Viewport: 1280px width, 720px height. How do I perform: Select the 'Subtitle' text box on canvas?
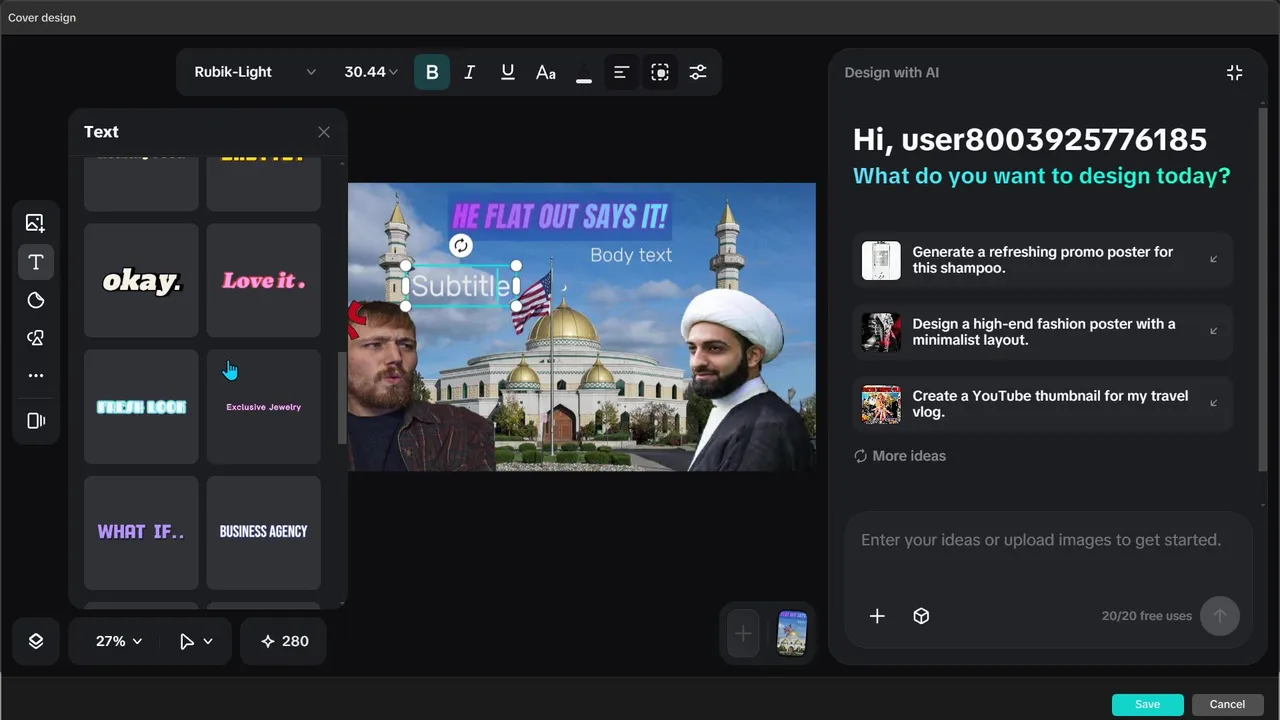coord(461,286)
